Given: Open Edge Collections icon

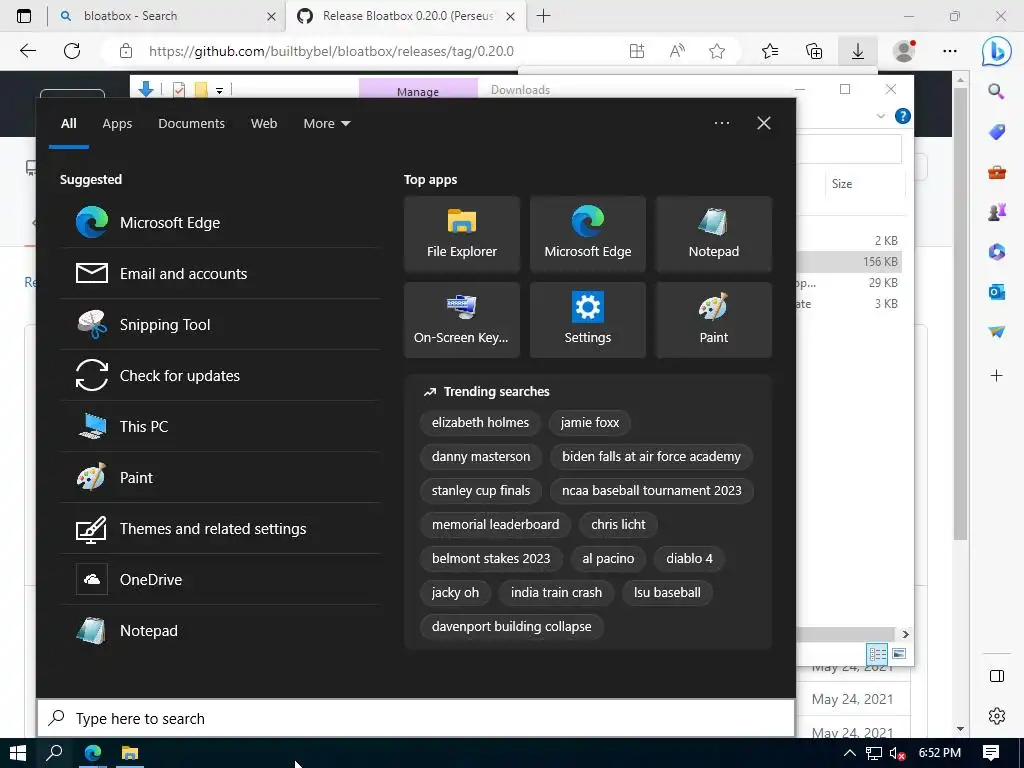Looking at the screenshot, I should click(x=814, y=51).
